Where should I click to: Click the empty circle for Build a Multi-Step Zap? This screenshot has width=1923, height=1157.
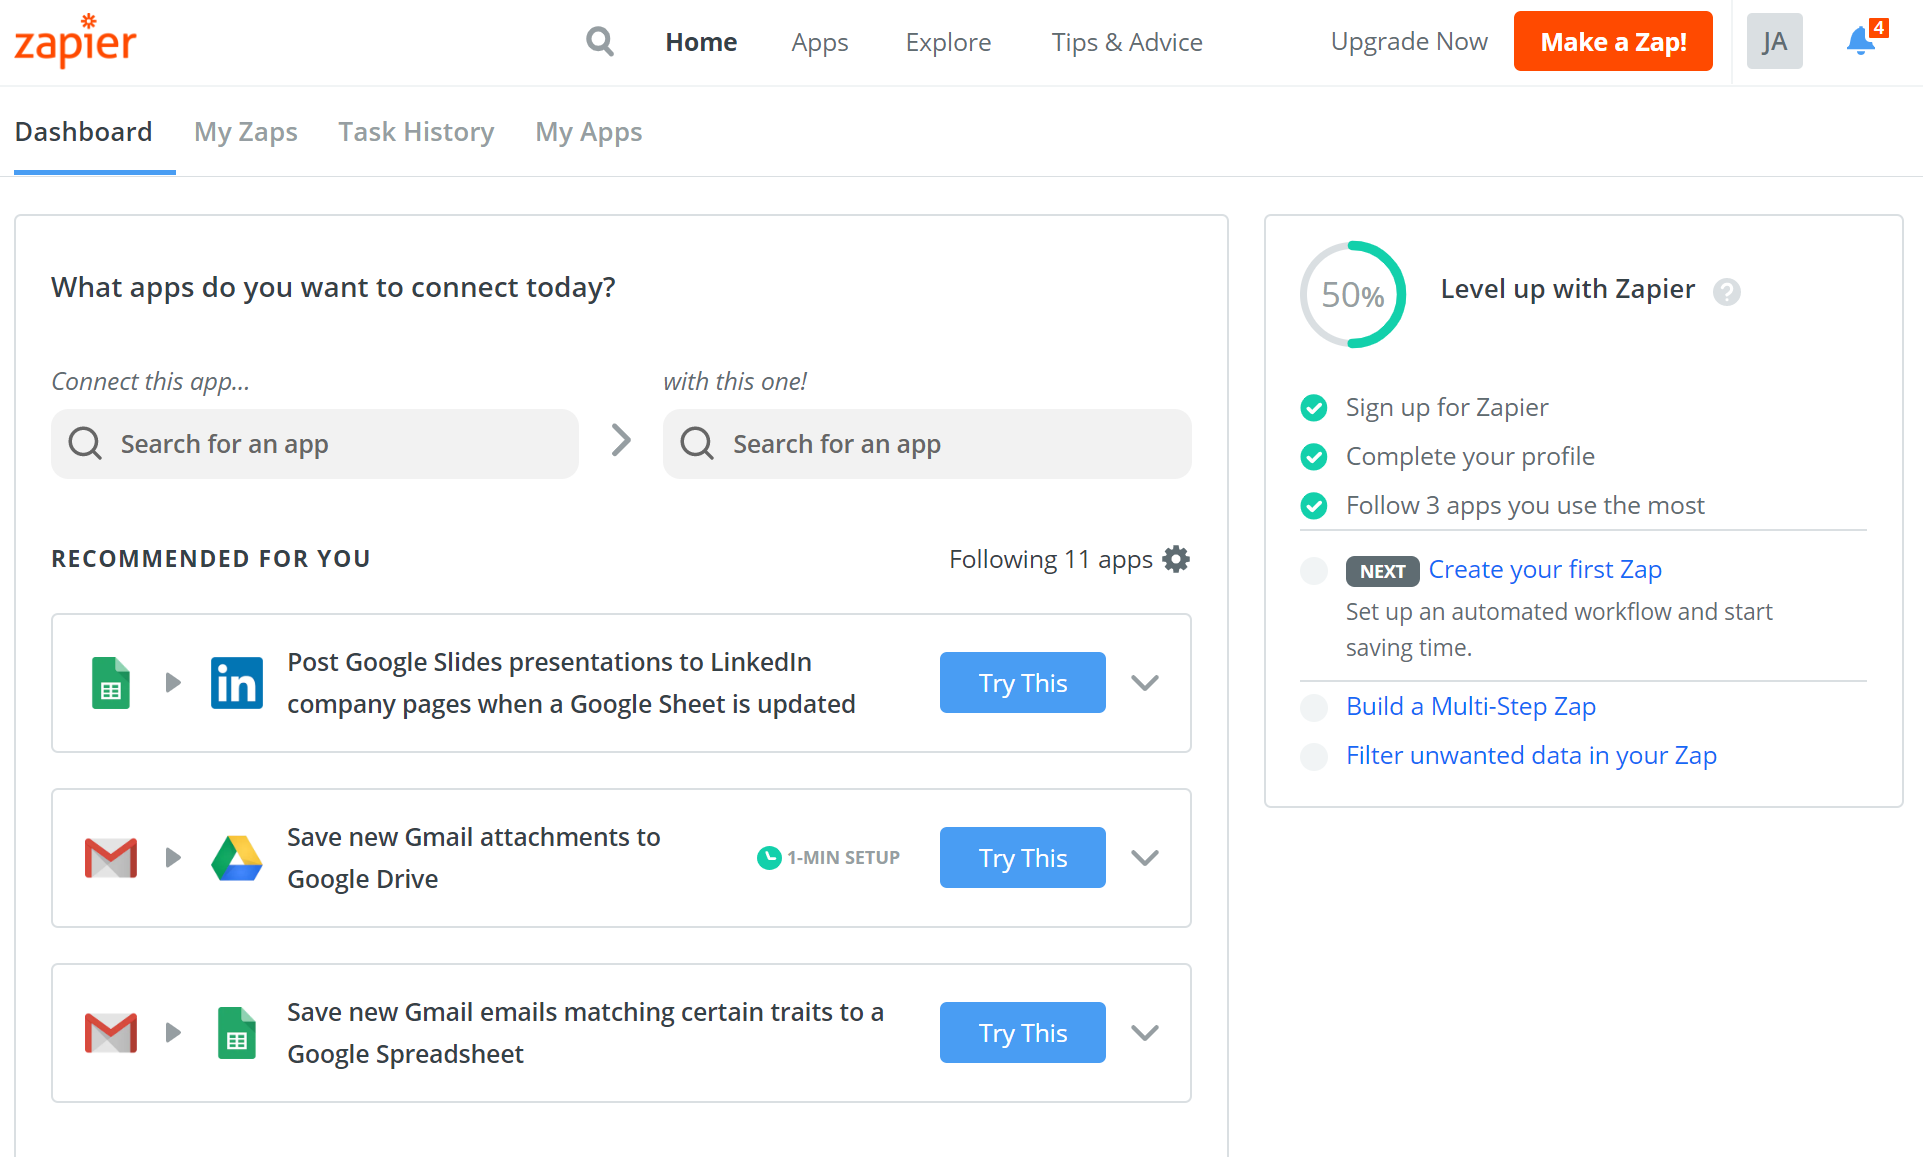click(x=1314, y=708)
